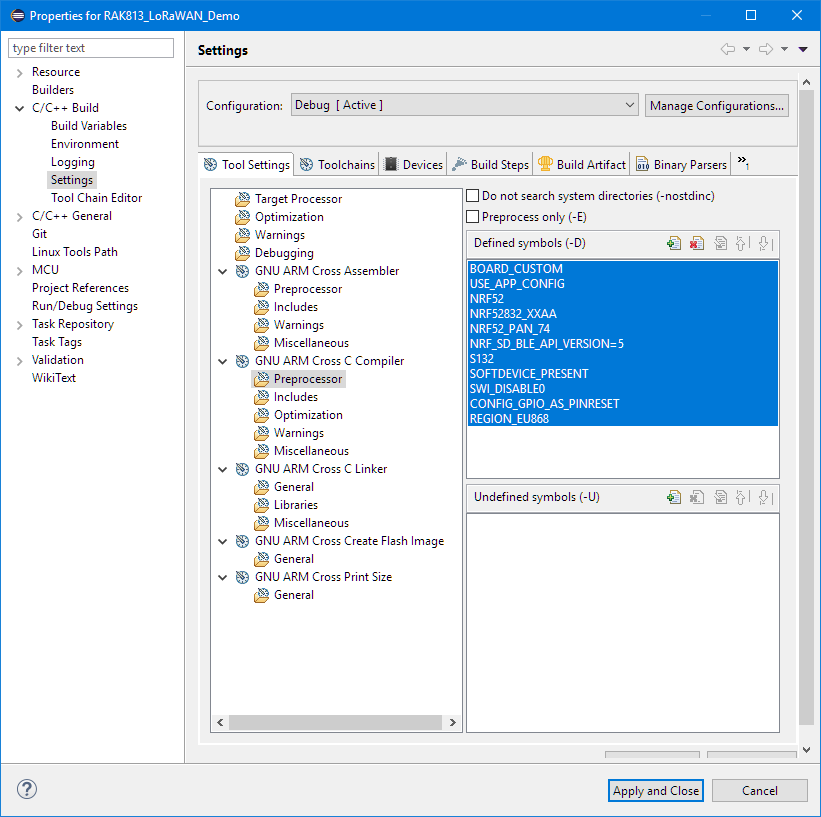This screenshot has width=821, height=817.
Task: Click the Move Up icon for Defined symbols
Action: click(742, 243)
